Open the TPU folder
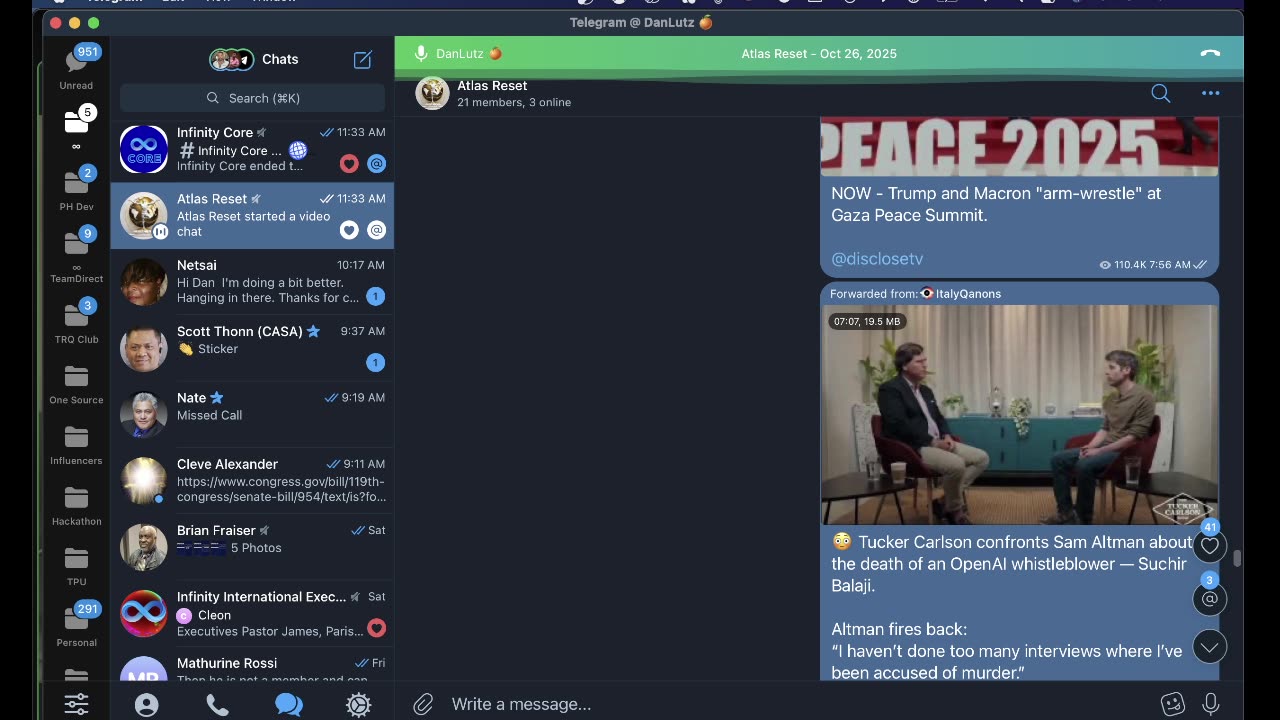The width and height of the screenshot is (1280, 720). (76, 566)
